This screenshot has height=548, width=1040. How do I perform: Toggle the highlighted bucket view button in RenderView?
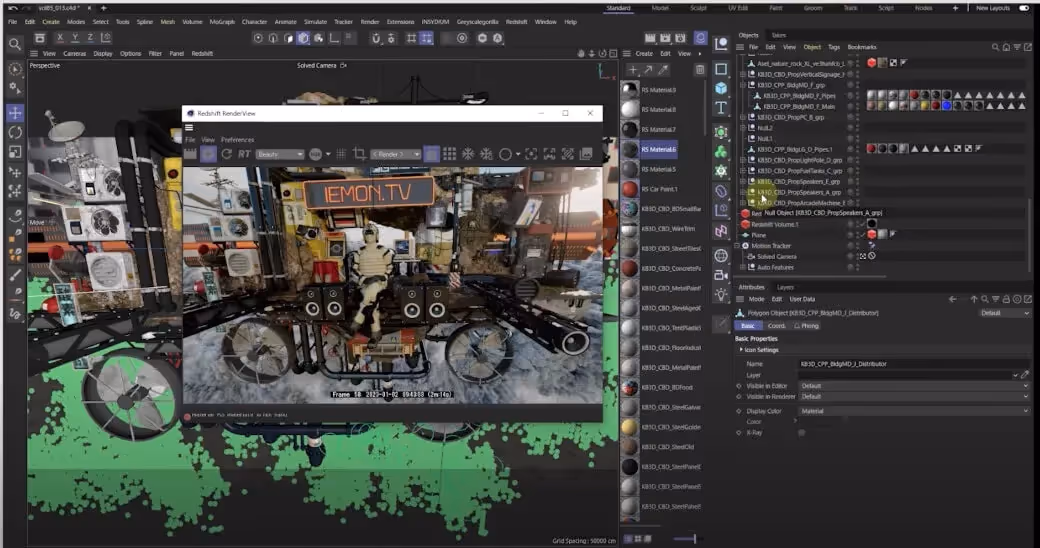[x=432, y=154]
